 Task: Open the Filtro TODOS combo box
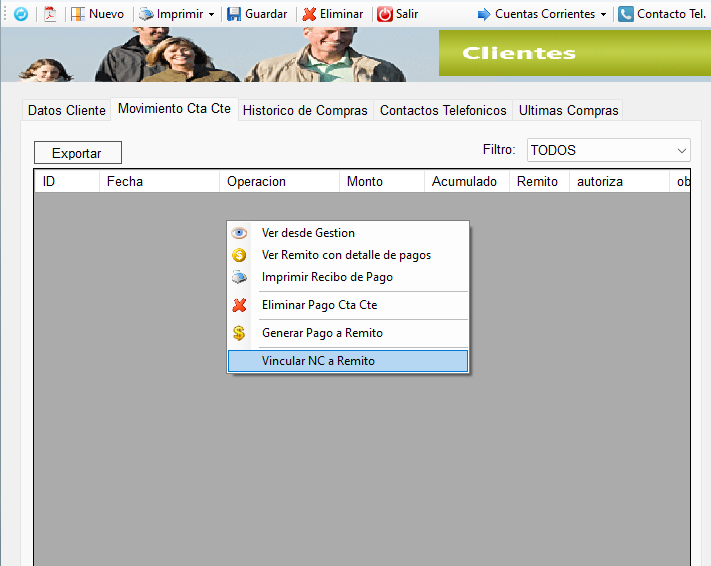coord(609,150)
